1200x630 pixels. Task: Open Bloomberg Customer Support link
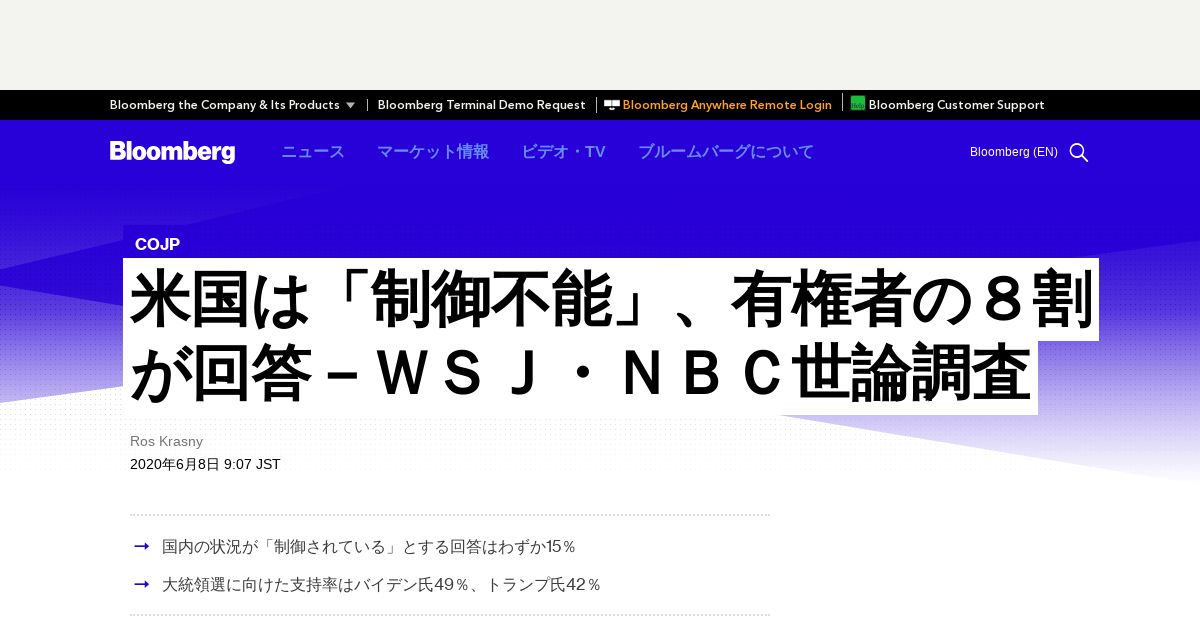coord(956,105)
